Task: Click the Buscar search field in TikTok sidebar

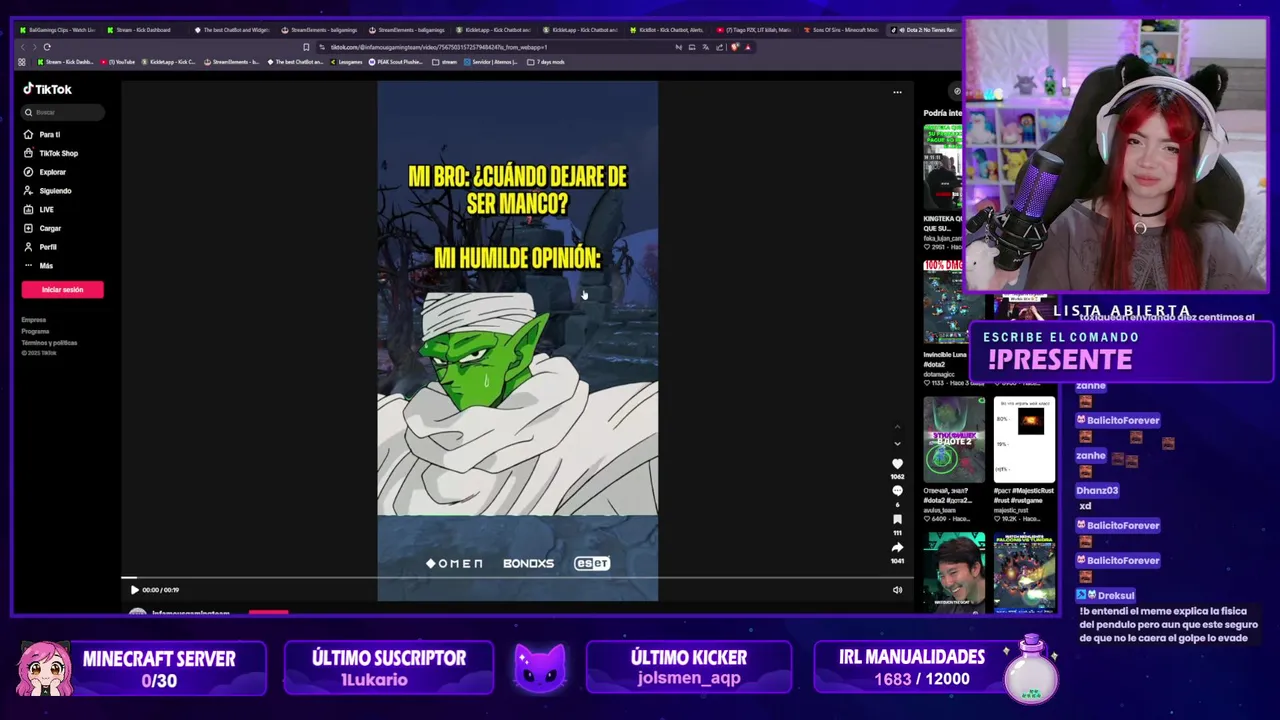Action: click(63, 112)
